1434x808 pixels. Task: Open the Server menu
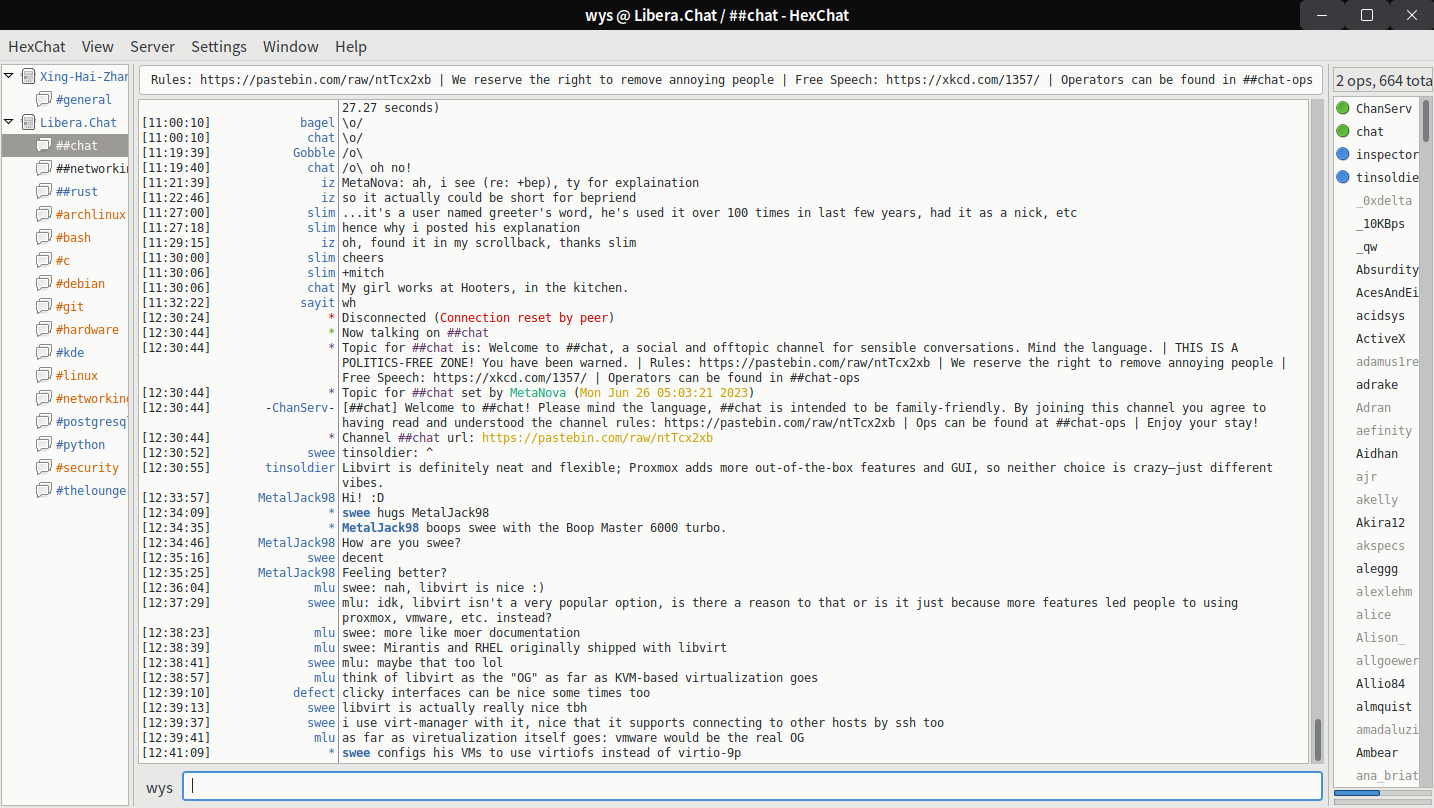tap(152, 46)
